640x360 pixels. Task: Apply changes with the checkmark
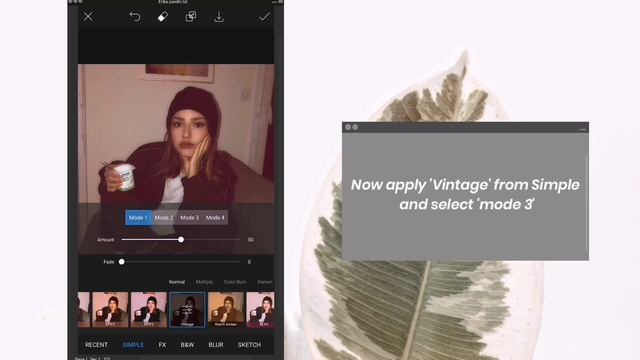pyautogui.click(x=264, y=17)
